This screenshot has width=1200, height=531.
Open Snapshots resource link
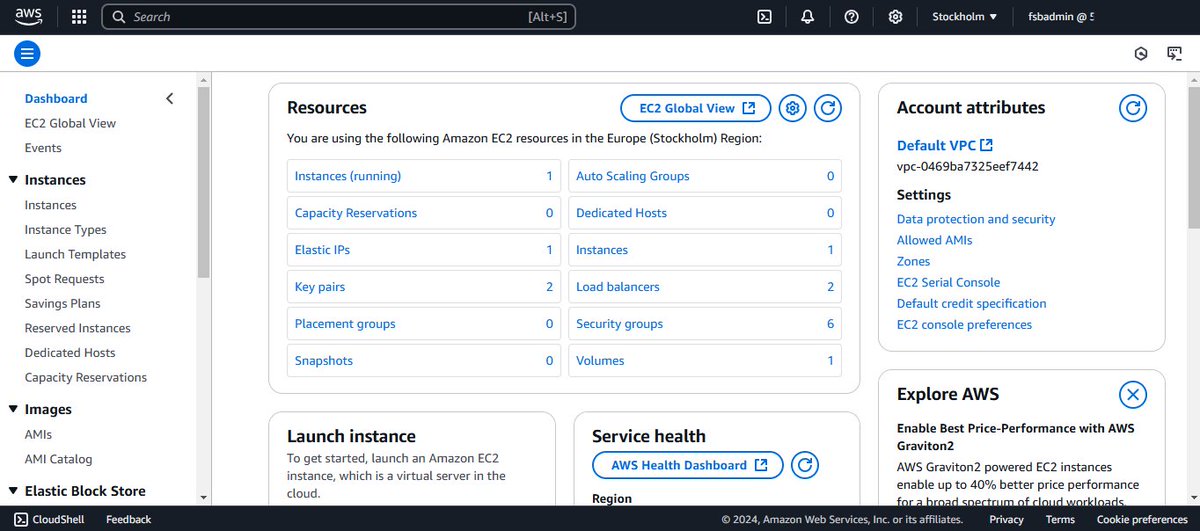click(x=323, y=361)
